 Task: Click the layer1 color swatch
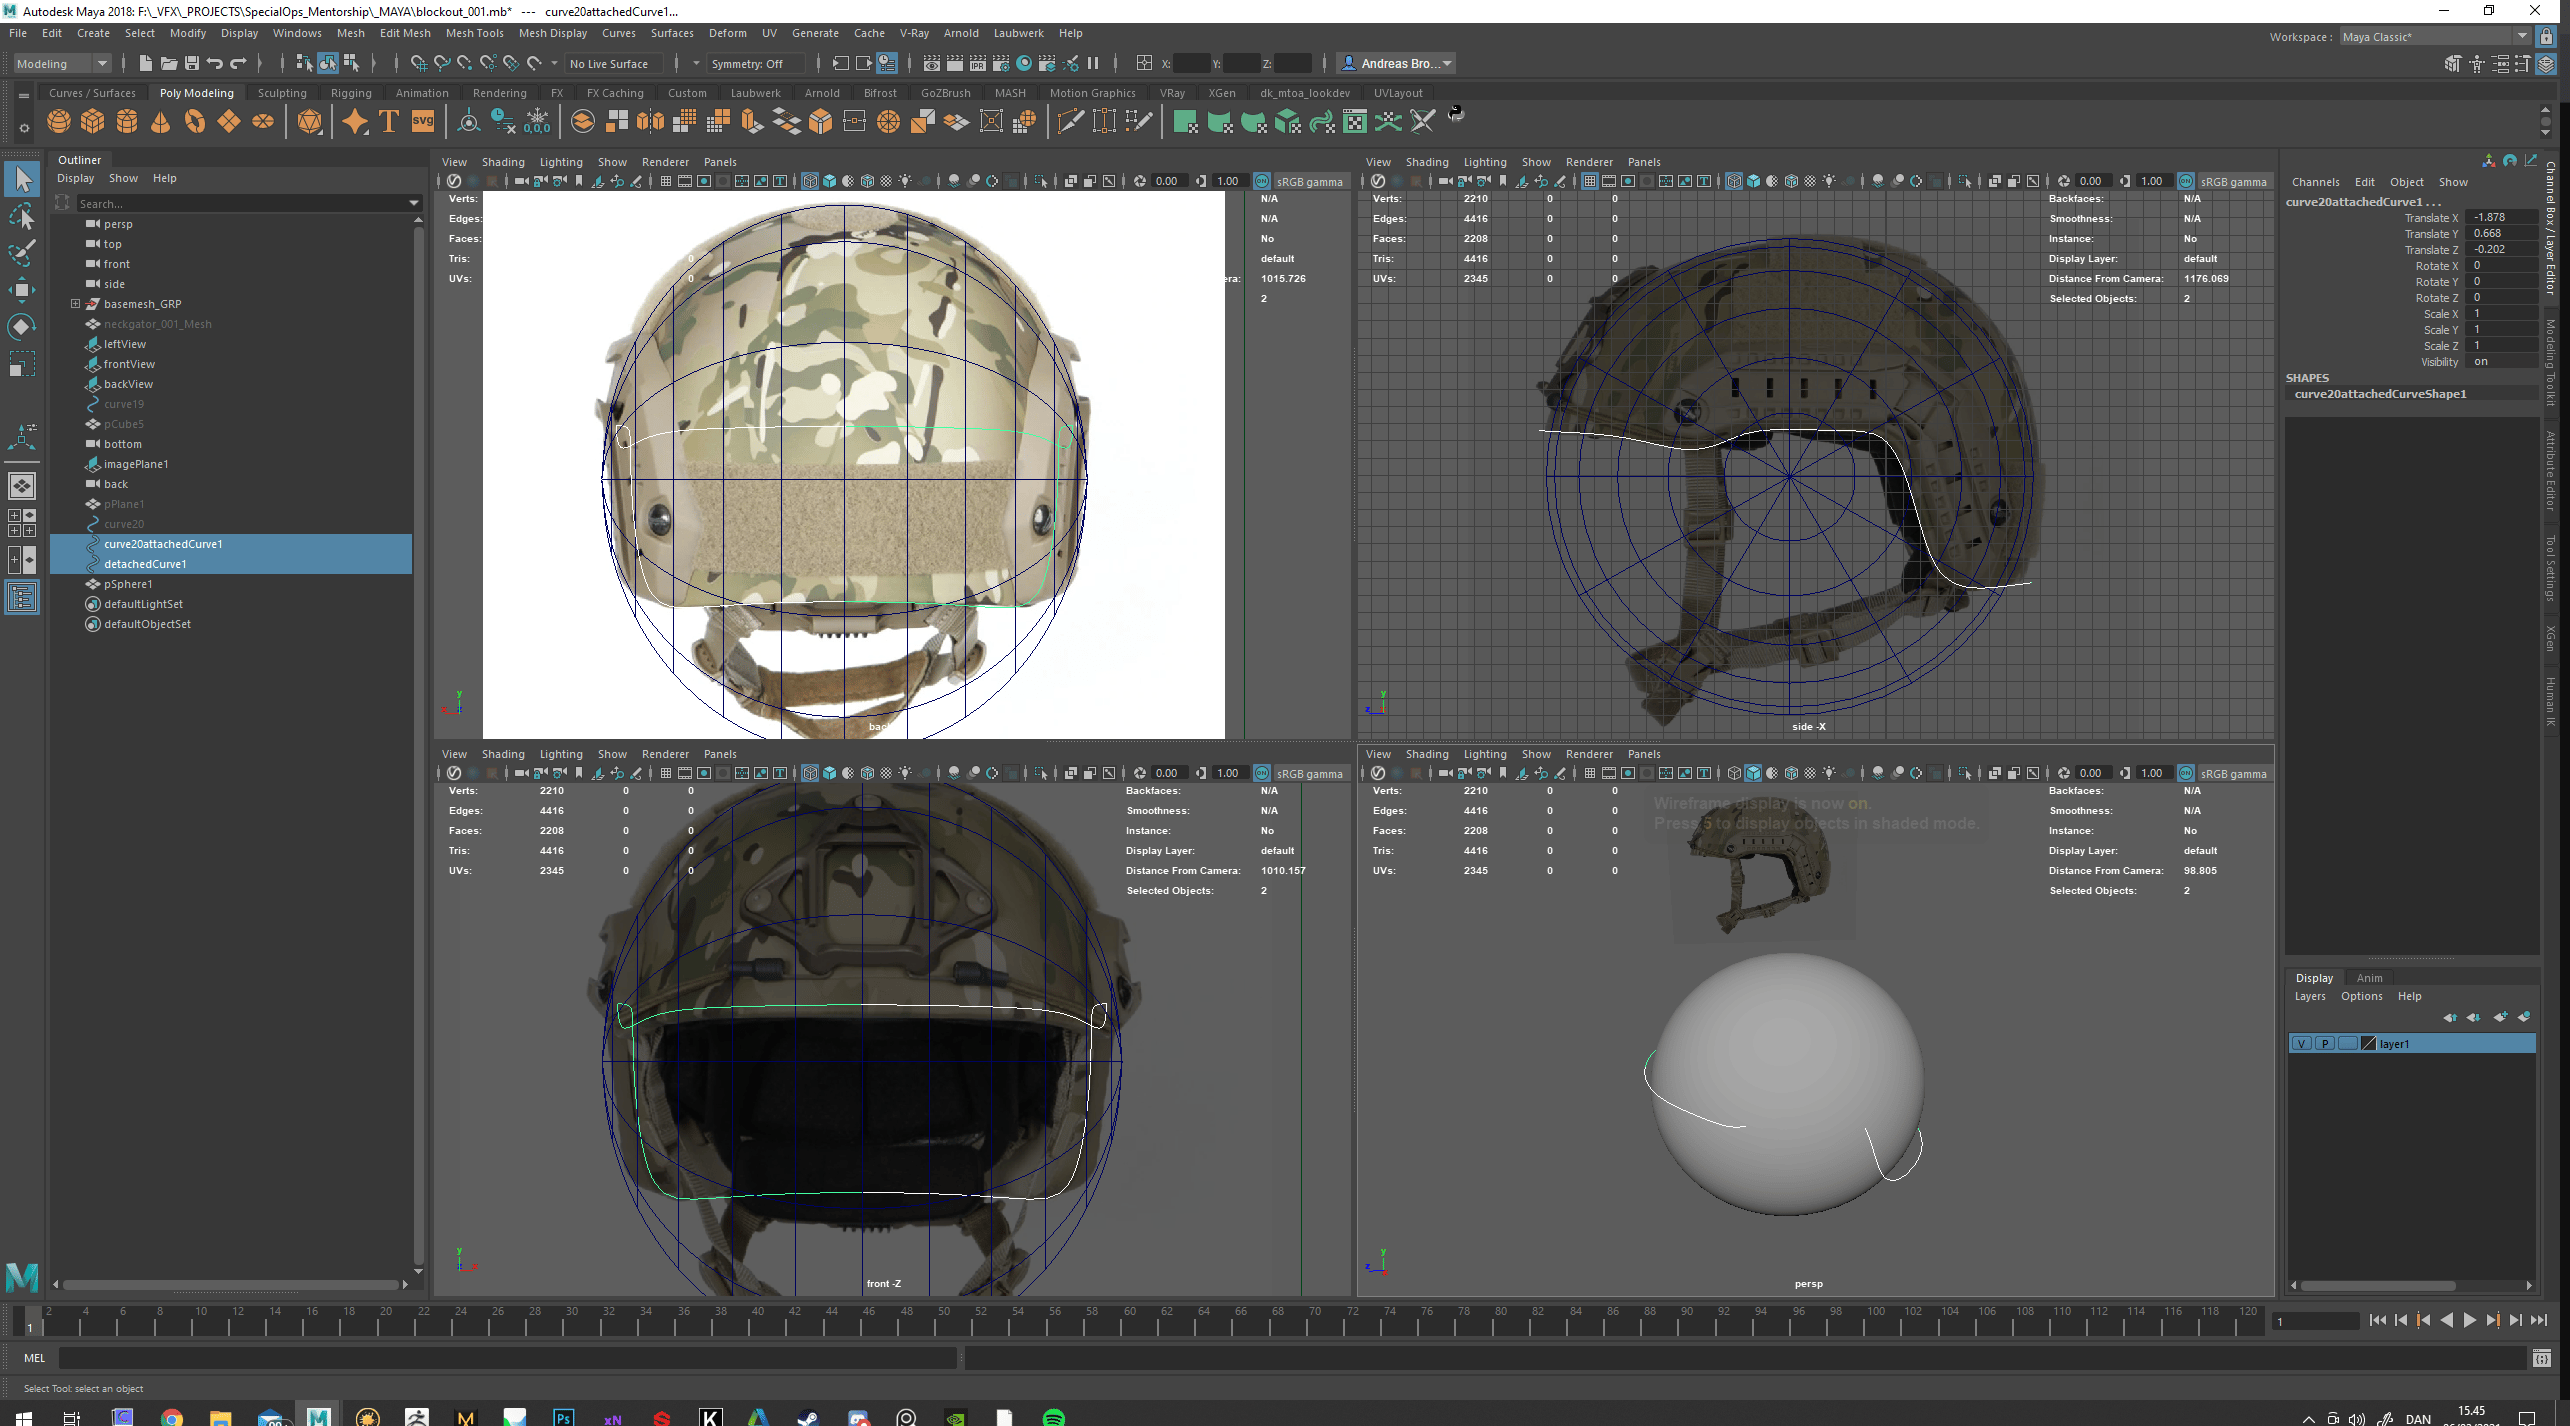(x=2368, y=1043)
